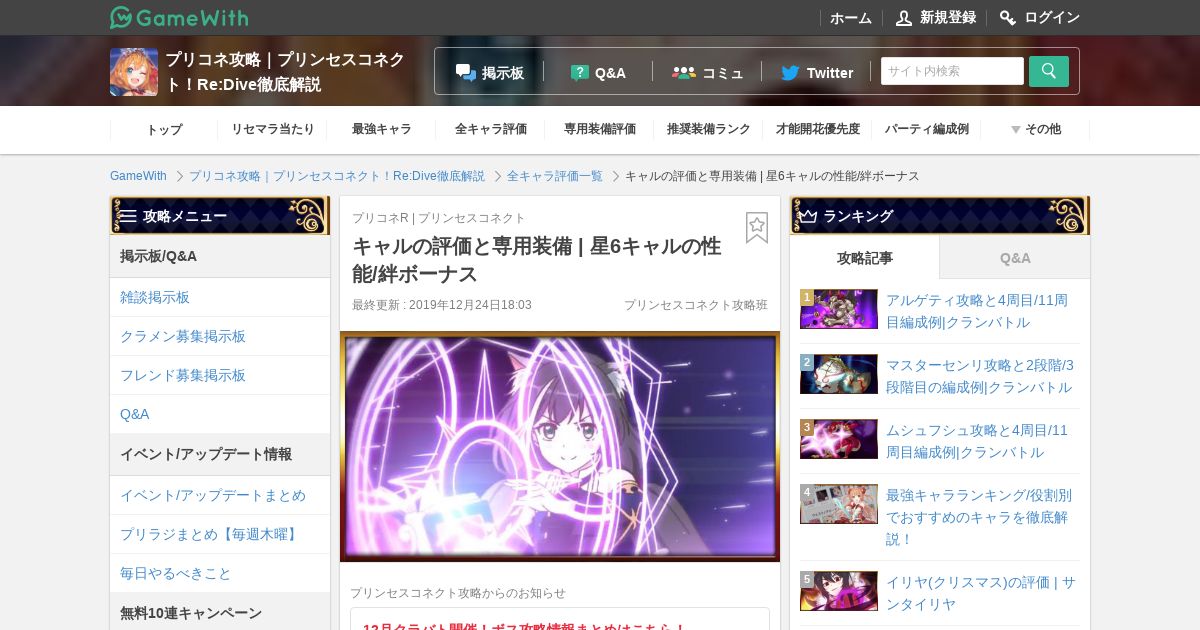Click 最終更新 2019年12月24日 date text

point(442,305)
